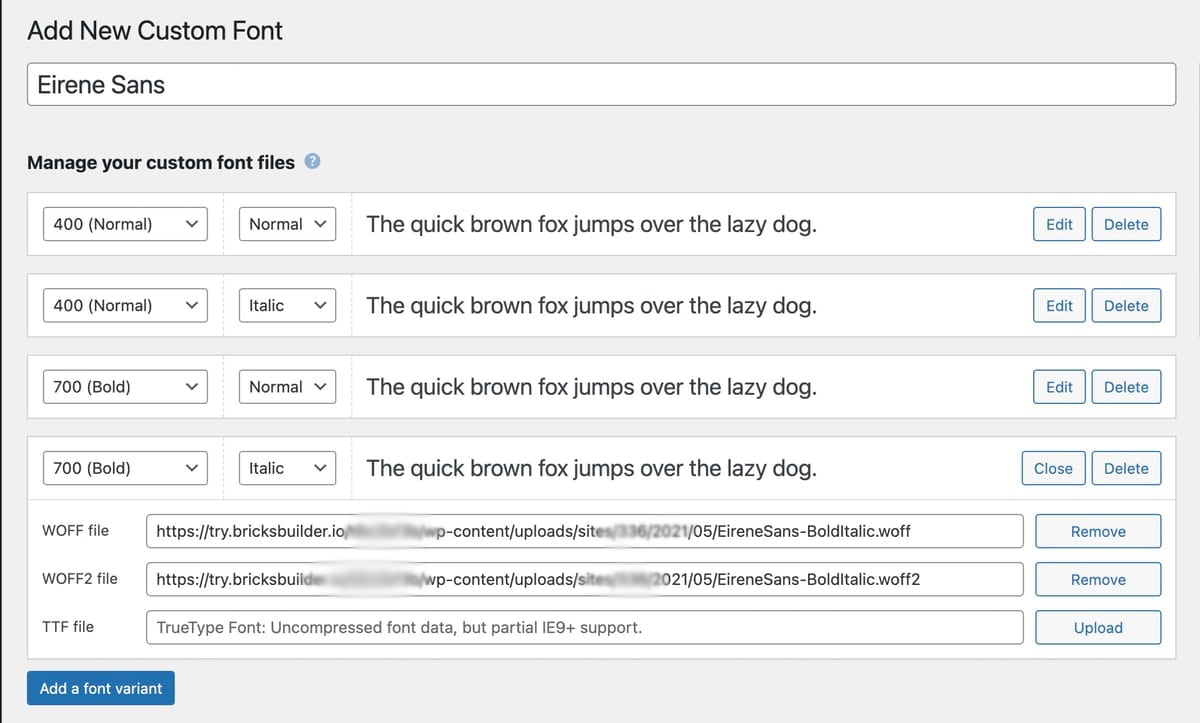
Task: Click the help icon beside Manage your custom font files
Action: tap(312, 161)
